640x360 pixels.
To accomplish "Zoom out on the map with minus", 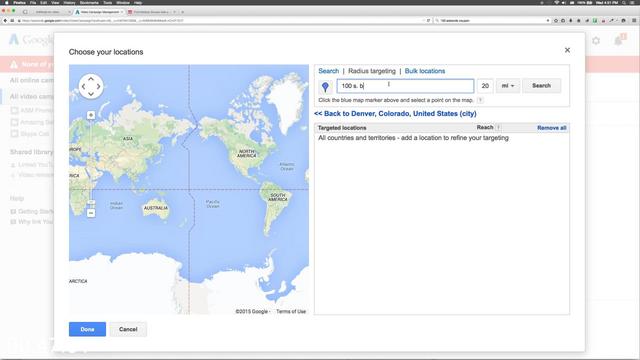I will (91, 213).
